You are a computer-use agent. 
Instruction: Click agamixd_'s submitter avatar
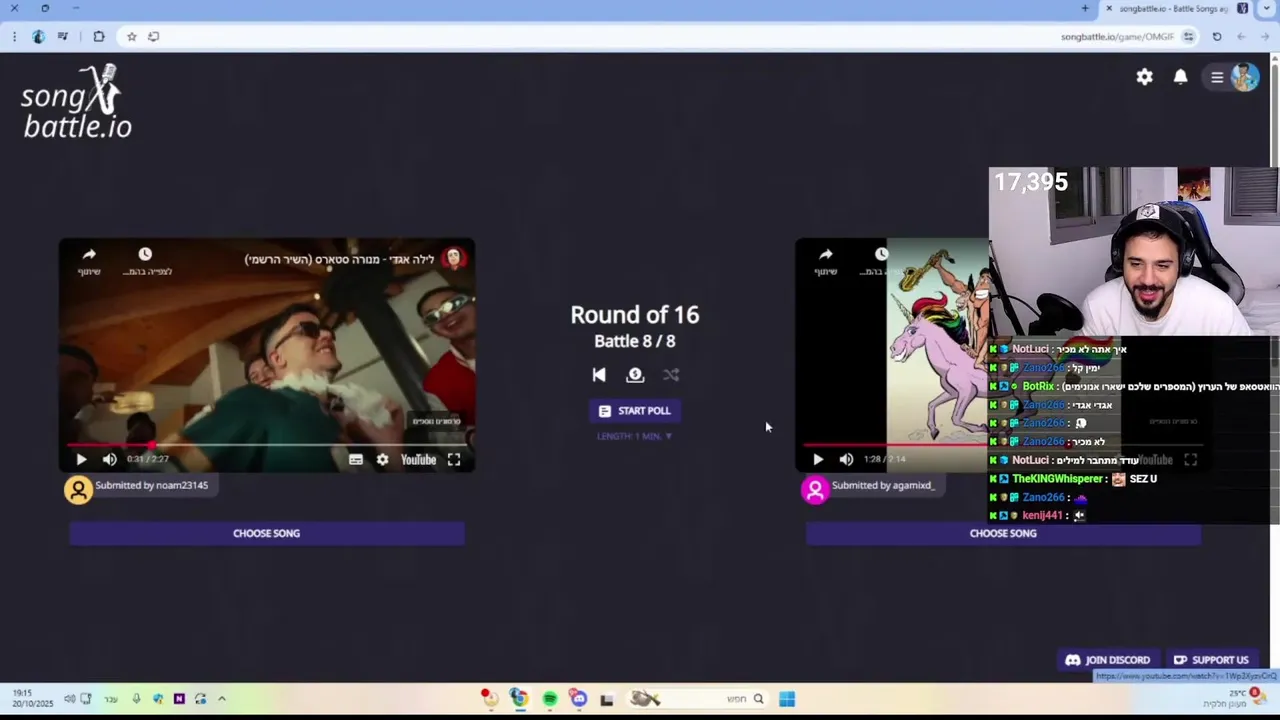point(815,489)
